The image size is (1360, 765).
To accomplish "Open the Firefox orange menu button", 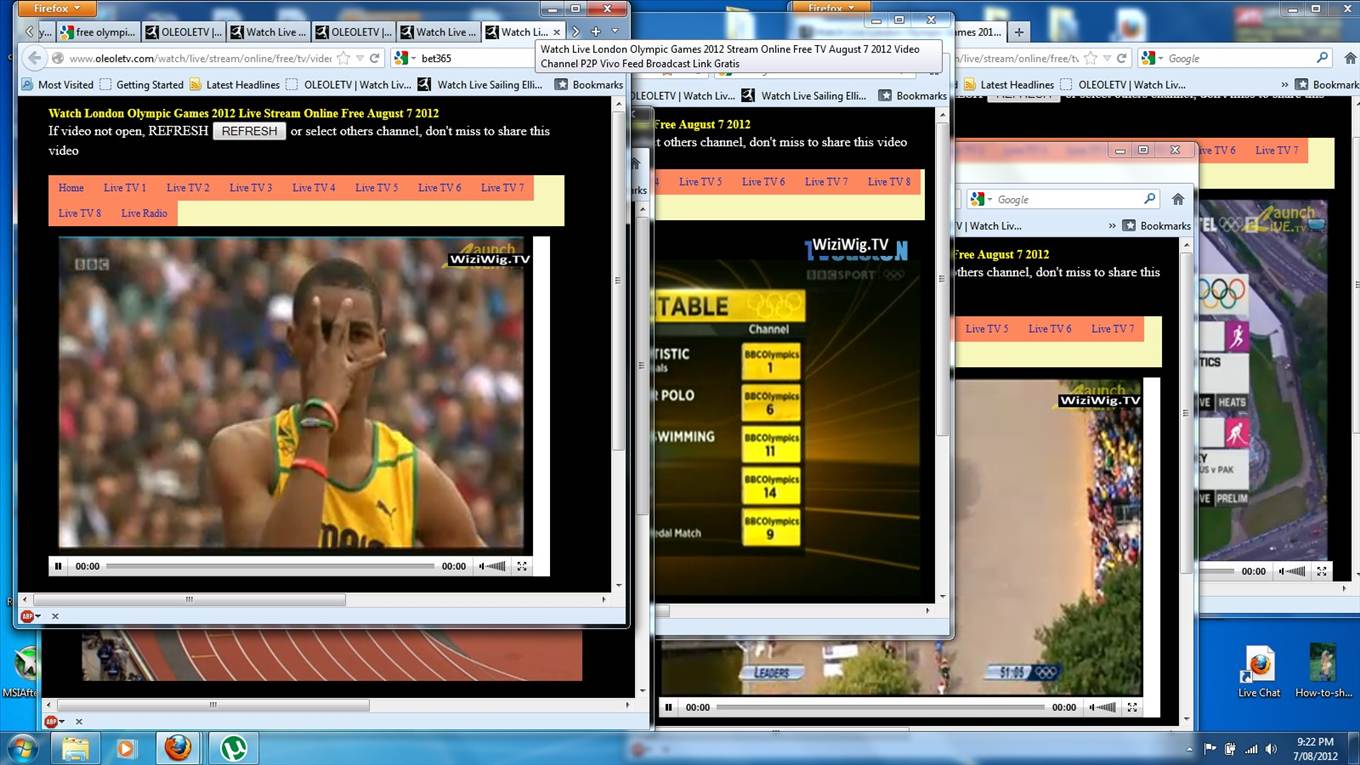I will [57, 8].
